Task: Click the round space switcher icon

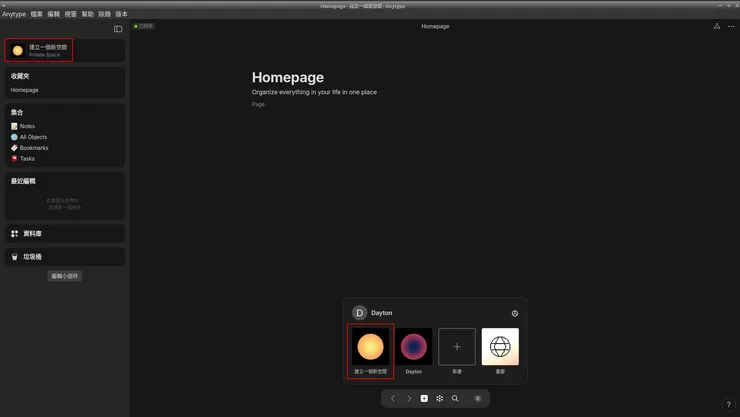Action: (x=478, y=399)
